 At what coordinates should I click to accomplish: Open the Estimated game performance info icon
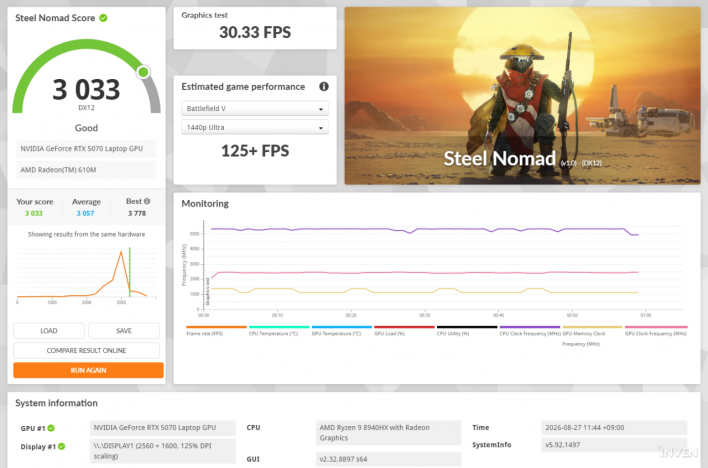pyautogui.click(x=324, y=86)
